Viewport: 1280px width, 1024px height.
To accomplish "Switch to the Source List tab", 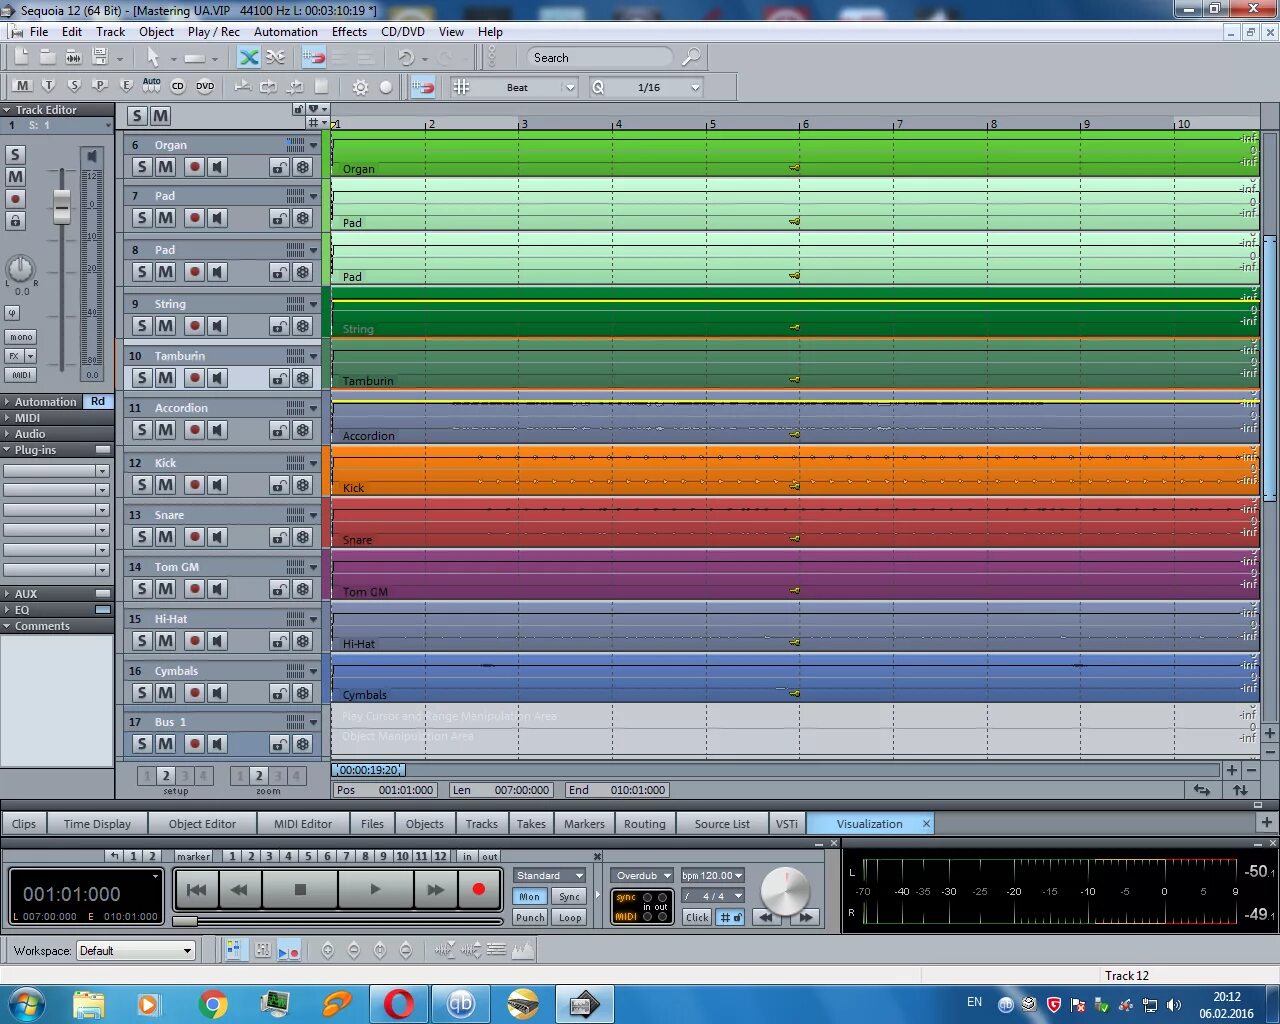I will point(722,824).
